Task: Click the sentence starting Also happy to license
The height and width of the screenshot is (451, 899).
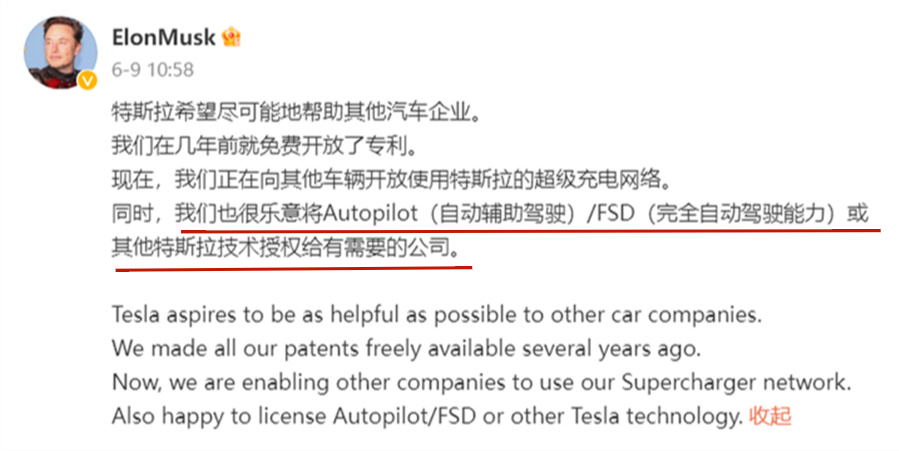Action: pos(427,416)
